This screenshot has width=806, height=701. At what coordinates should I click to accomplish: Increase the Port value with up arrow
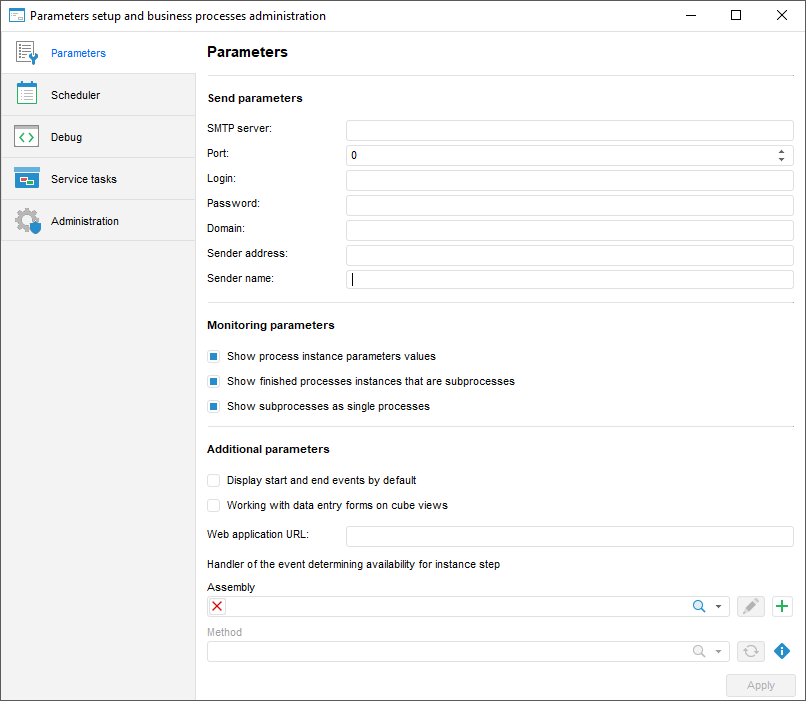pyautogui.click(x=781, y=151)
